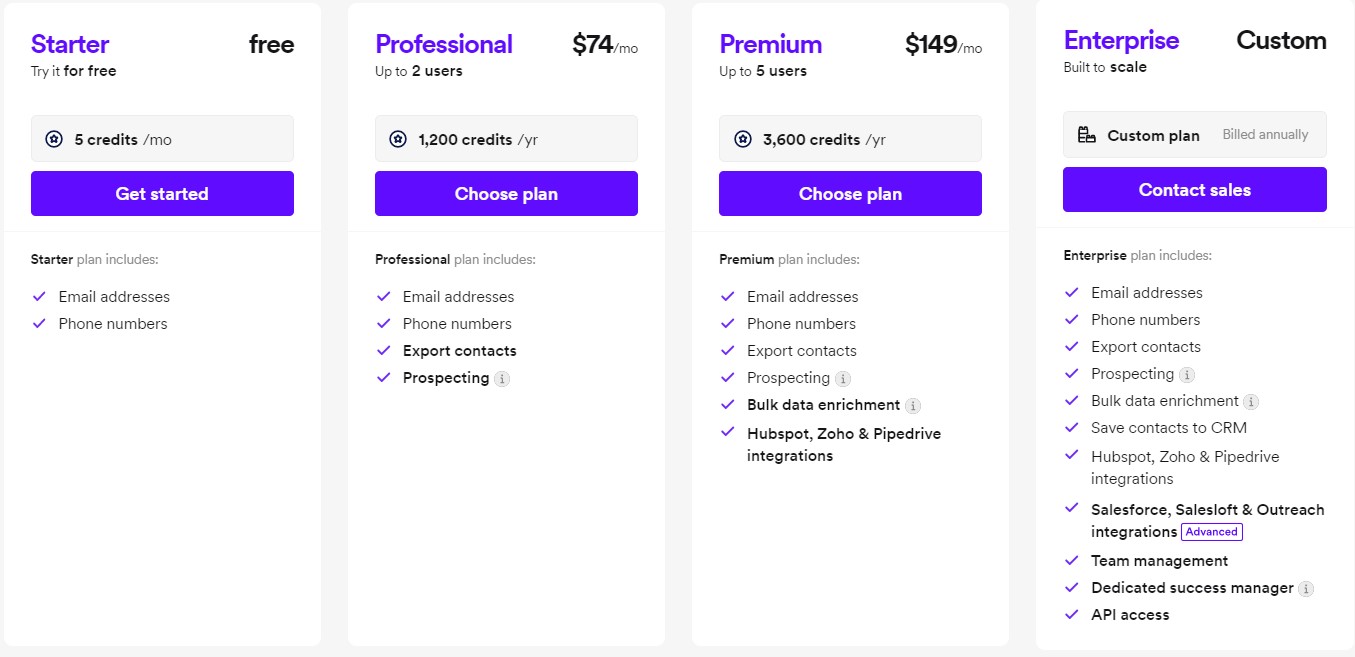Viewport: 1355px width, 657px height.
Task: Click info icon next to Dedicated success manager
Action: (1306, 589)
